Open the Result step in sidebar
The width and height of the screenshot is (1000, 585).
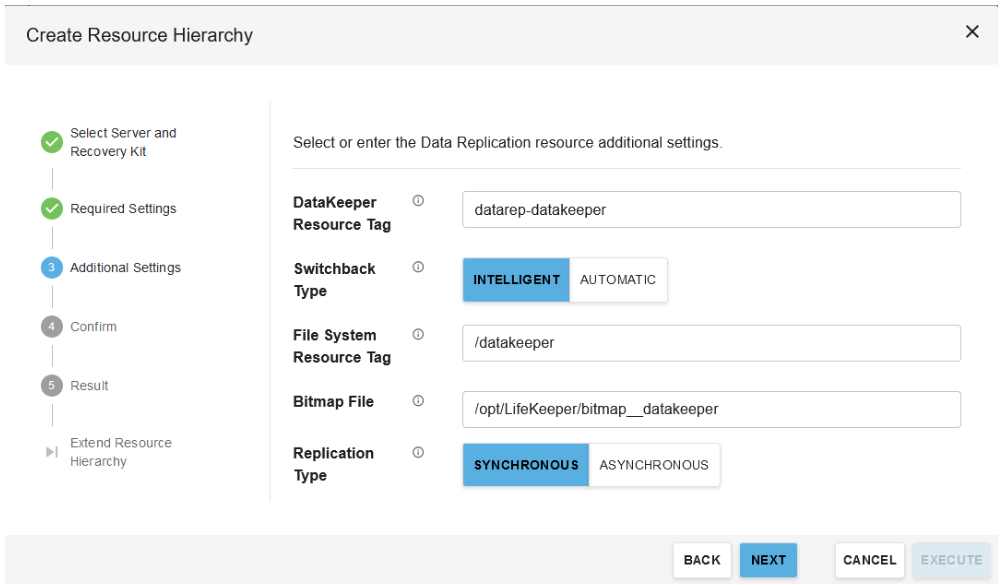click(x=89, y=386)
